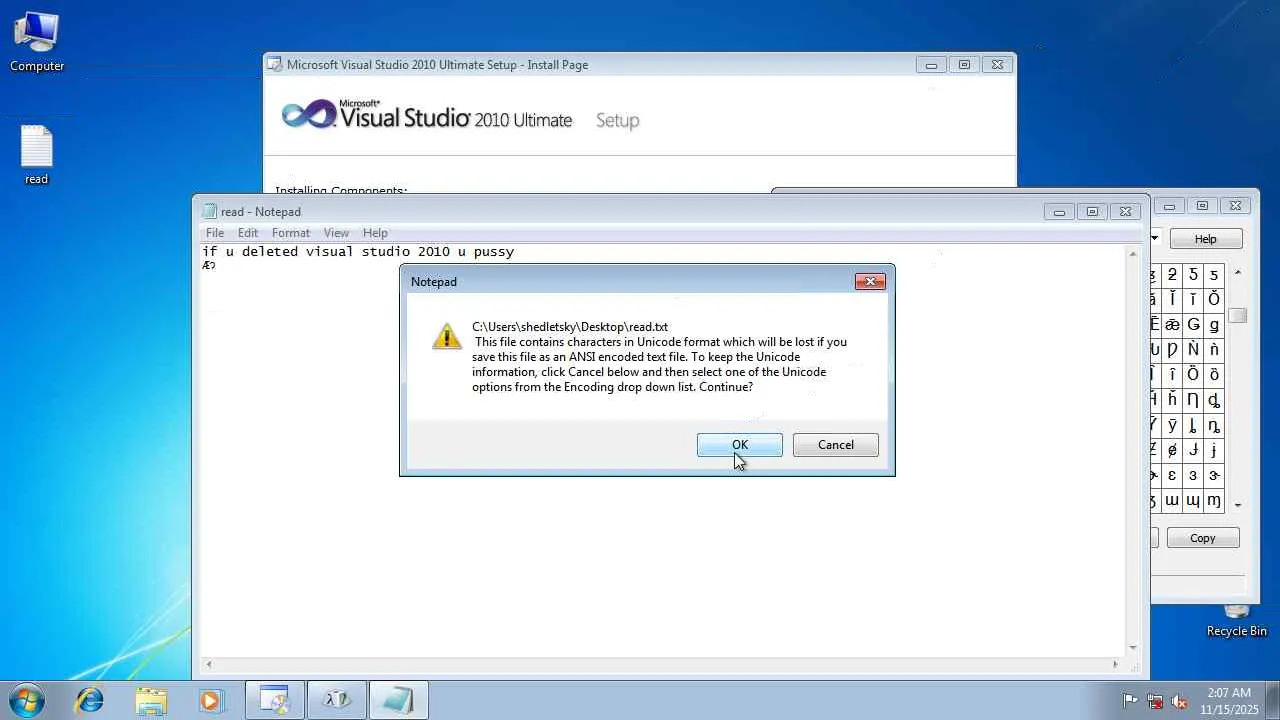Screen dimensions: 1280x720
Task: Minimize the Visual Studio Setup window
Action: tap(931, 64)
